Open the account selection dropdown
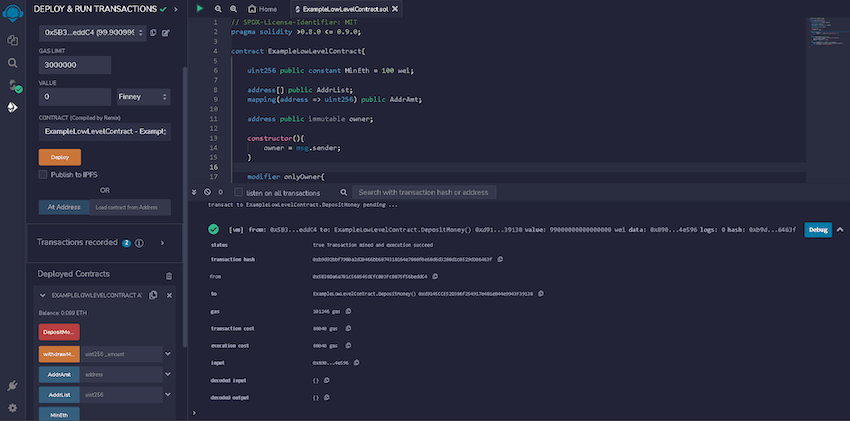 (x=92, y=33)
